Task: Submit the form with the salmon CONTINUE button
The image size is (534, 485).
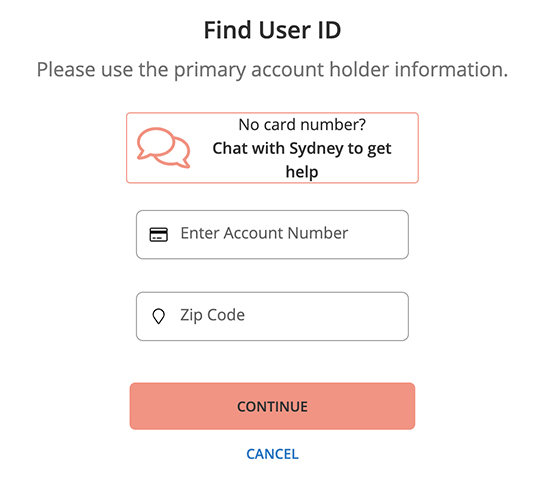Action: 272,406
